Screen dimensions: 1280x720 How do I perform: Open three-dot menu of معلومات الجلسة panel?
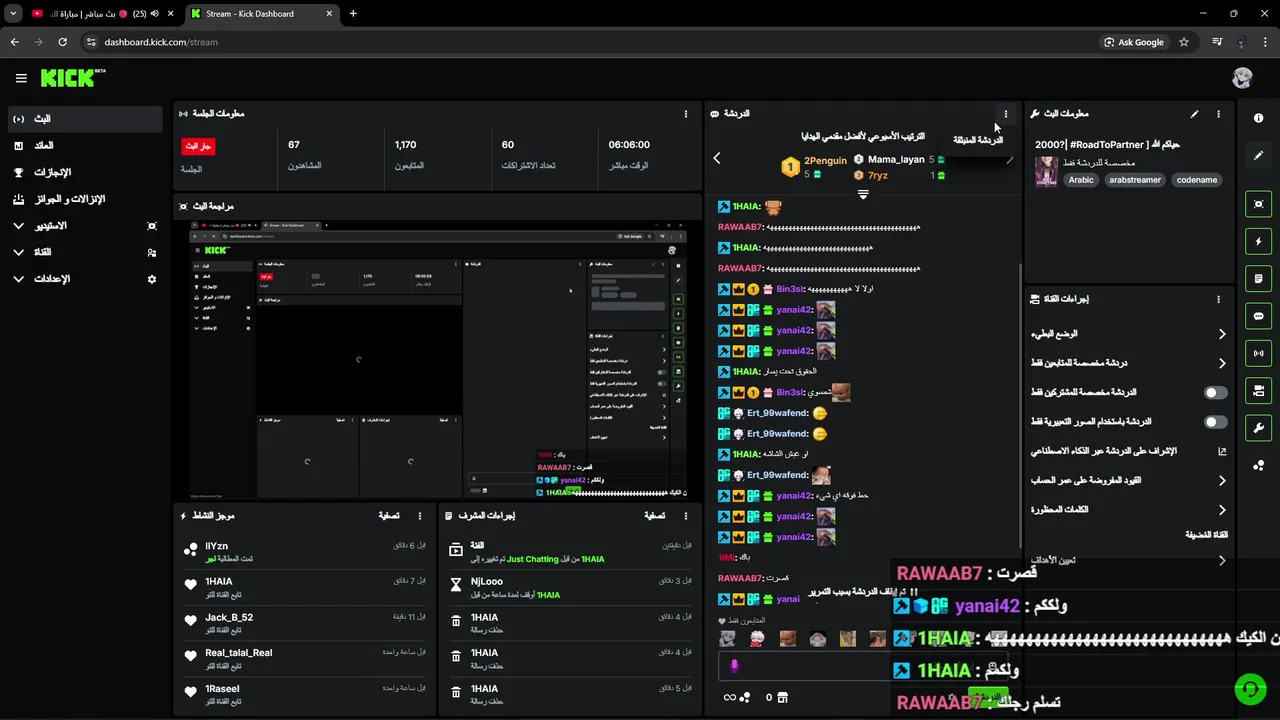(686, 114)
